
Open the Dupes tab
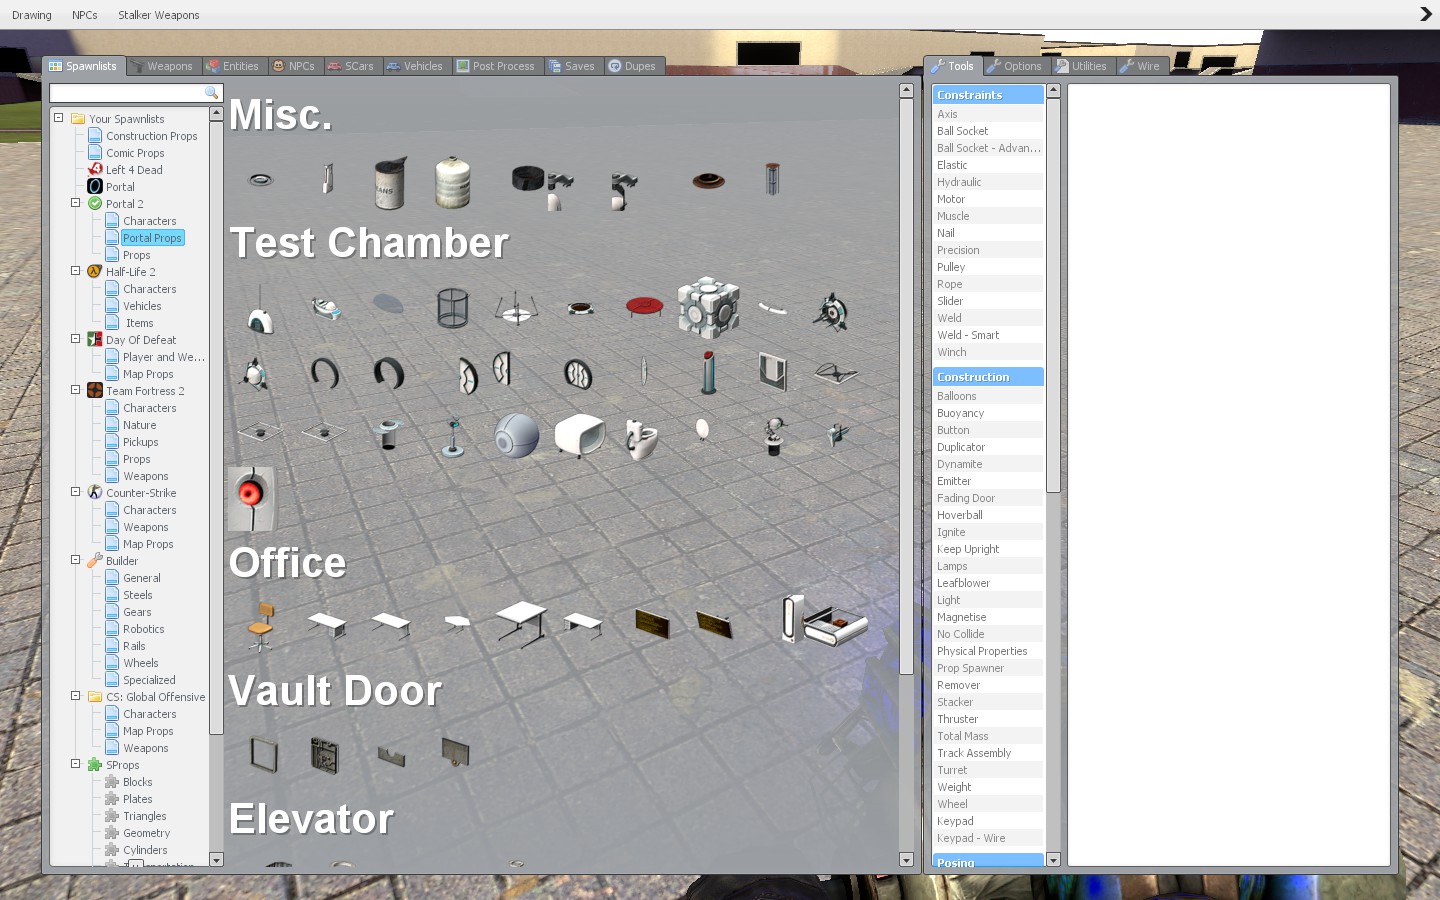coord(633,66)
